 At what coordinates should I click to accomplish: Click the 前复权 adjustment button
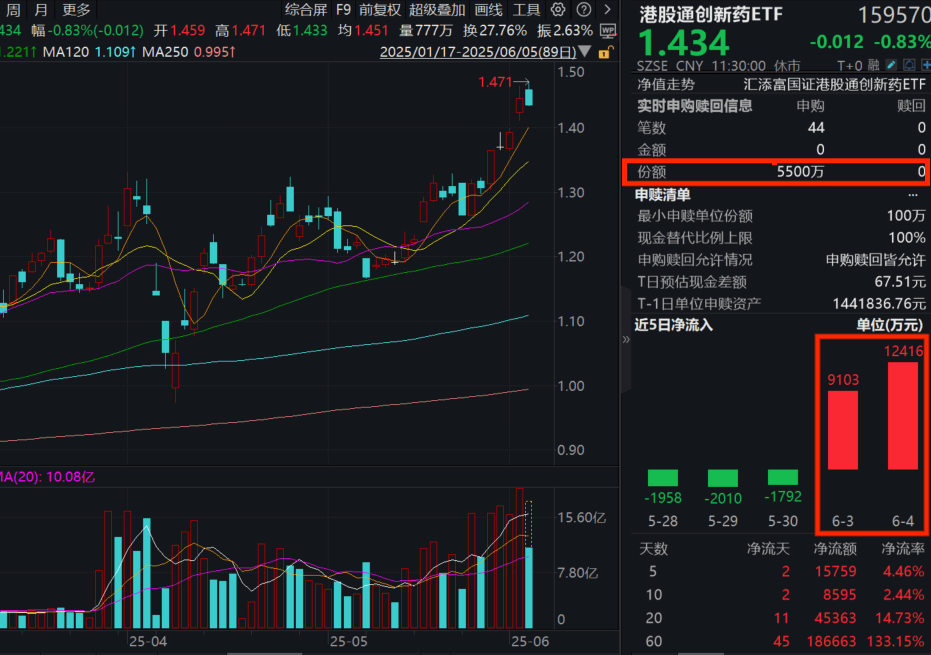(x=380, y=9)
